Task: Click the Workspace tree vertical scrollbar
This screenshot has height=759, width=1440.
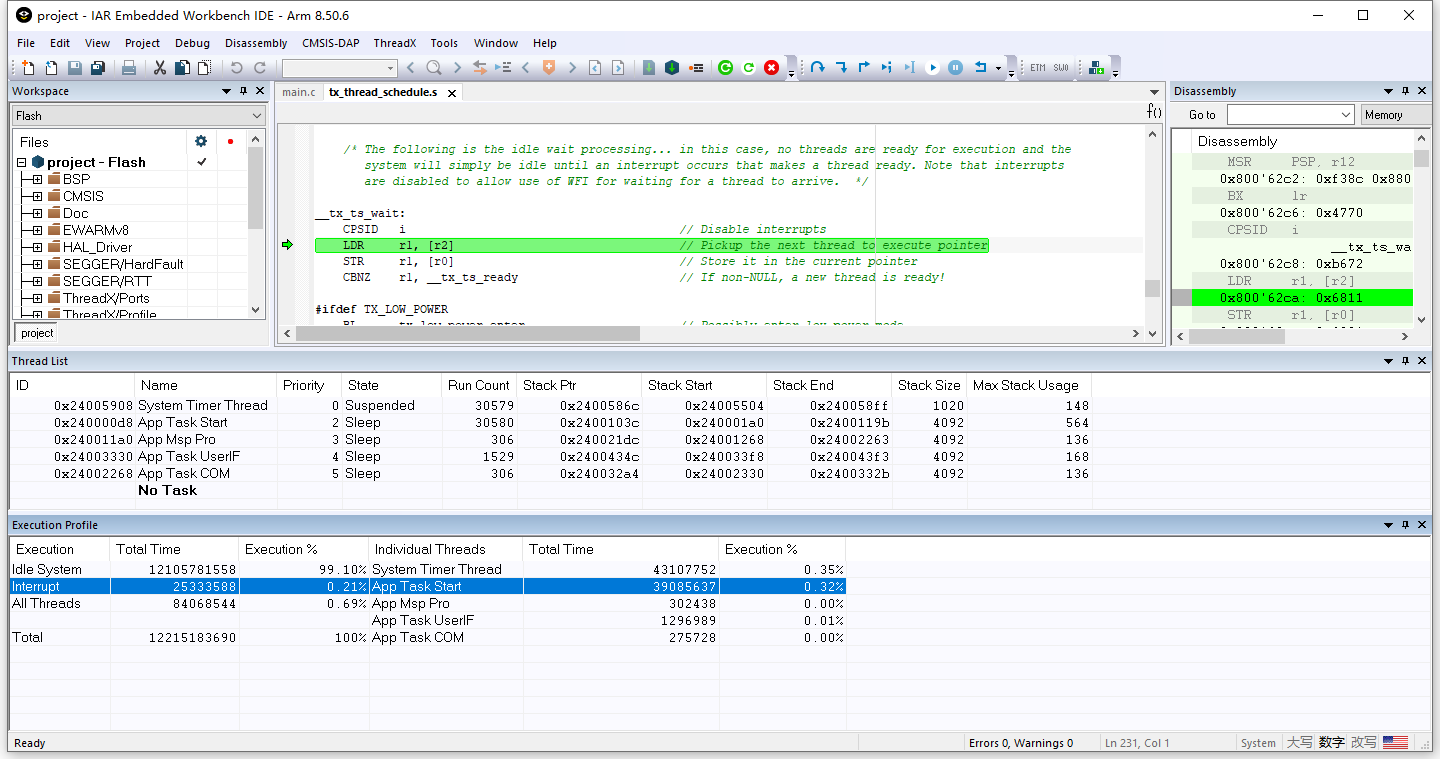Action: [255, 190]
